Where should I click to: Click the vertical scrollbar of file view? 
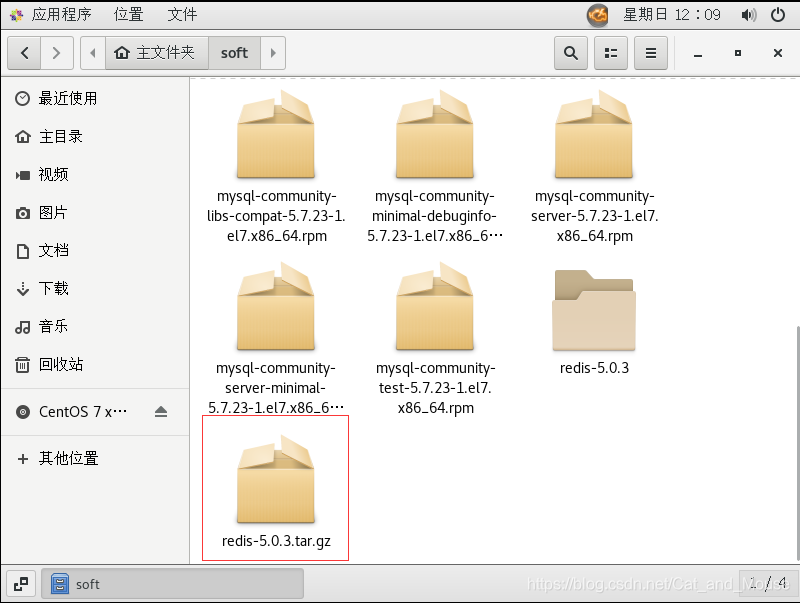click(x=797, y=444)
